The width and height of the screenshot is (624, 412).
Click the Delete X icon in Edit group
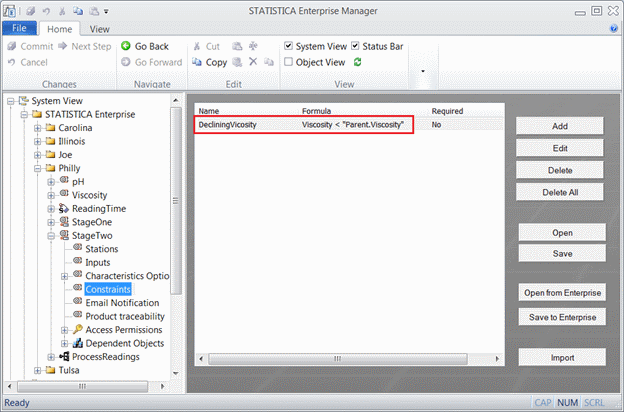coord(253,62)
